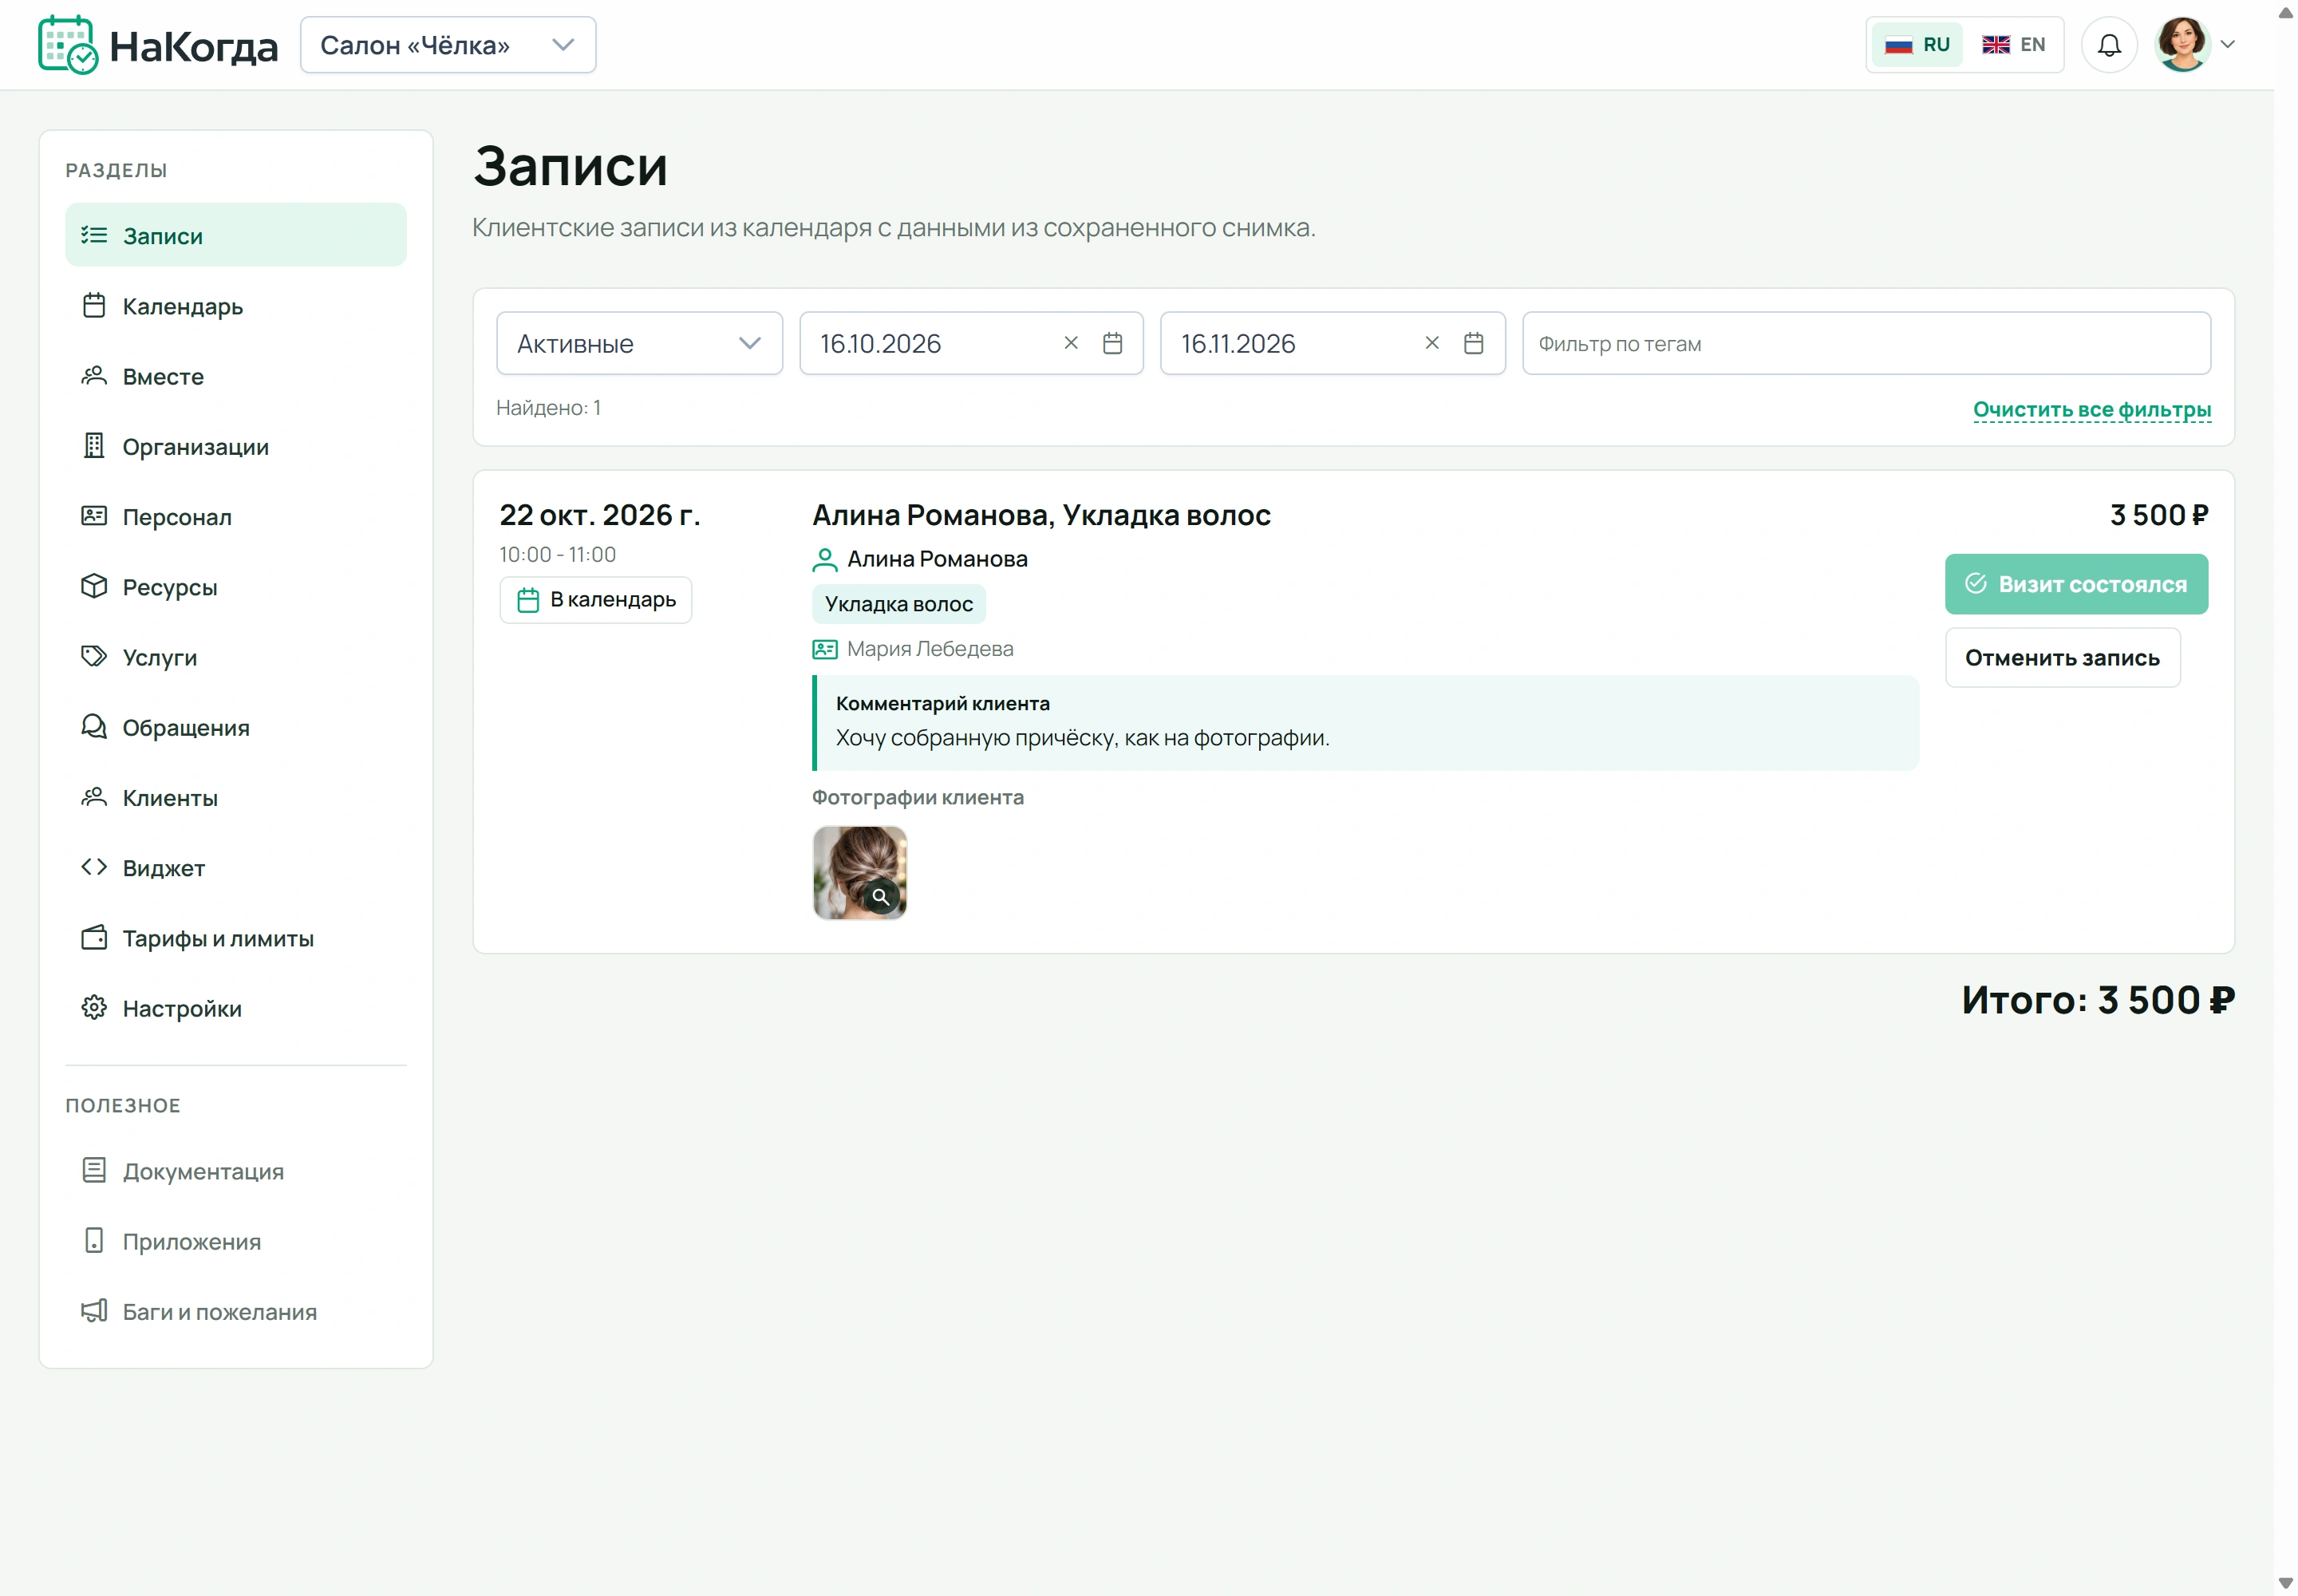Screen dimensions: 2298x1596
Task: Open calendar picker for 16.10.2026 field
Action: coord(1112,343)
